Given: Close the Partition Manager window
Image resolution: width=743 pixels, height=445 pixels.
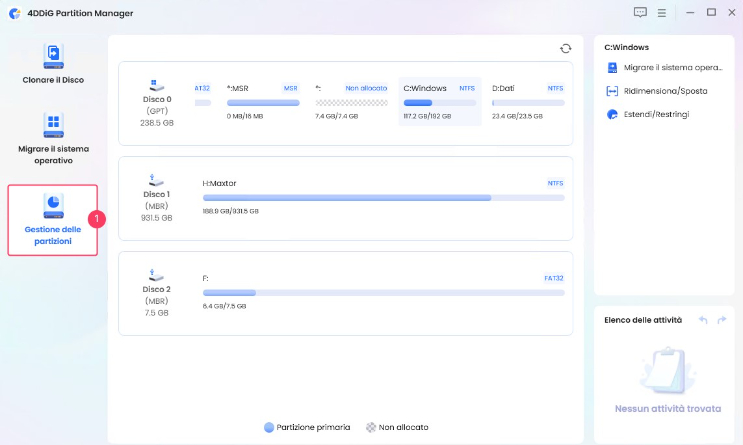Looking at the screenshot, I should click(x=732, y=13).
